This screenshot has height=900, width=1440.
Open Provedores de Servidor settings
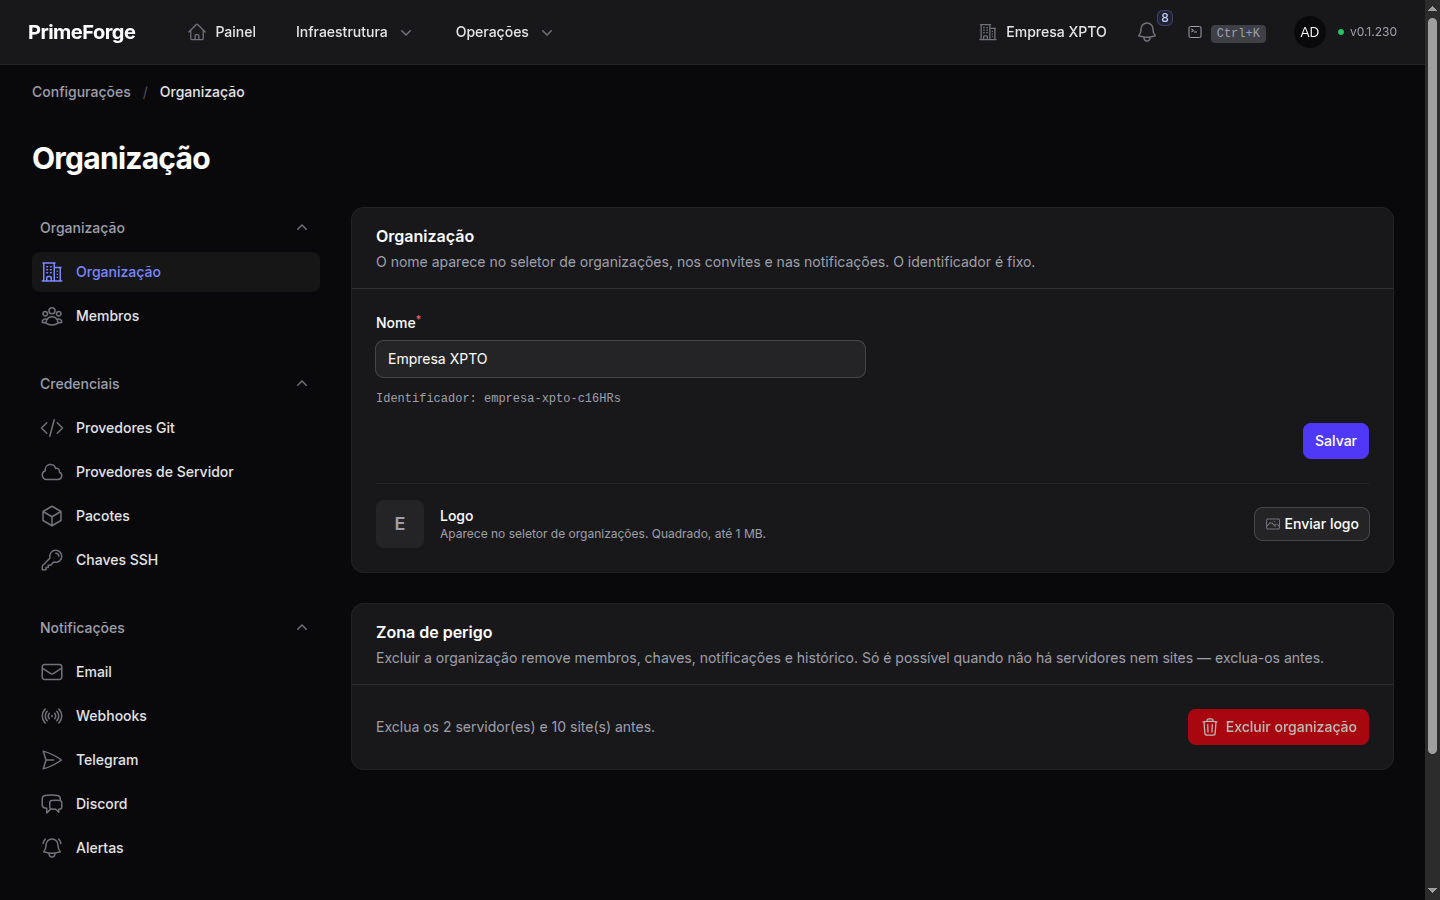pyautogui.click(x=176, y=472)
